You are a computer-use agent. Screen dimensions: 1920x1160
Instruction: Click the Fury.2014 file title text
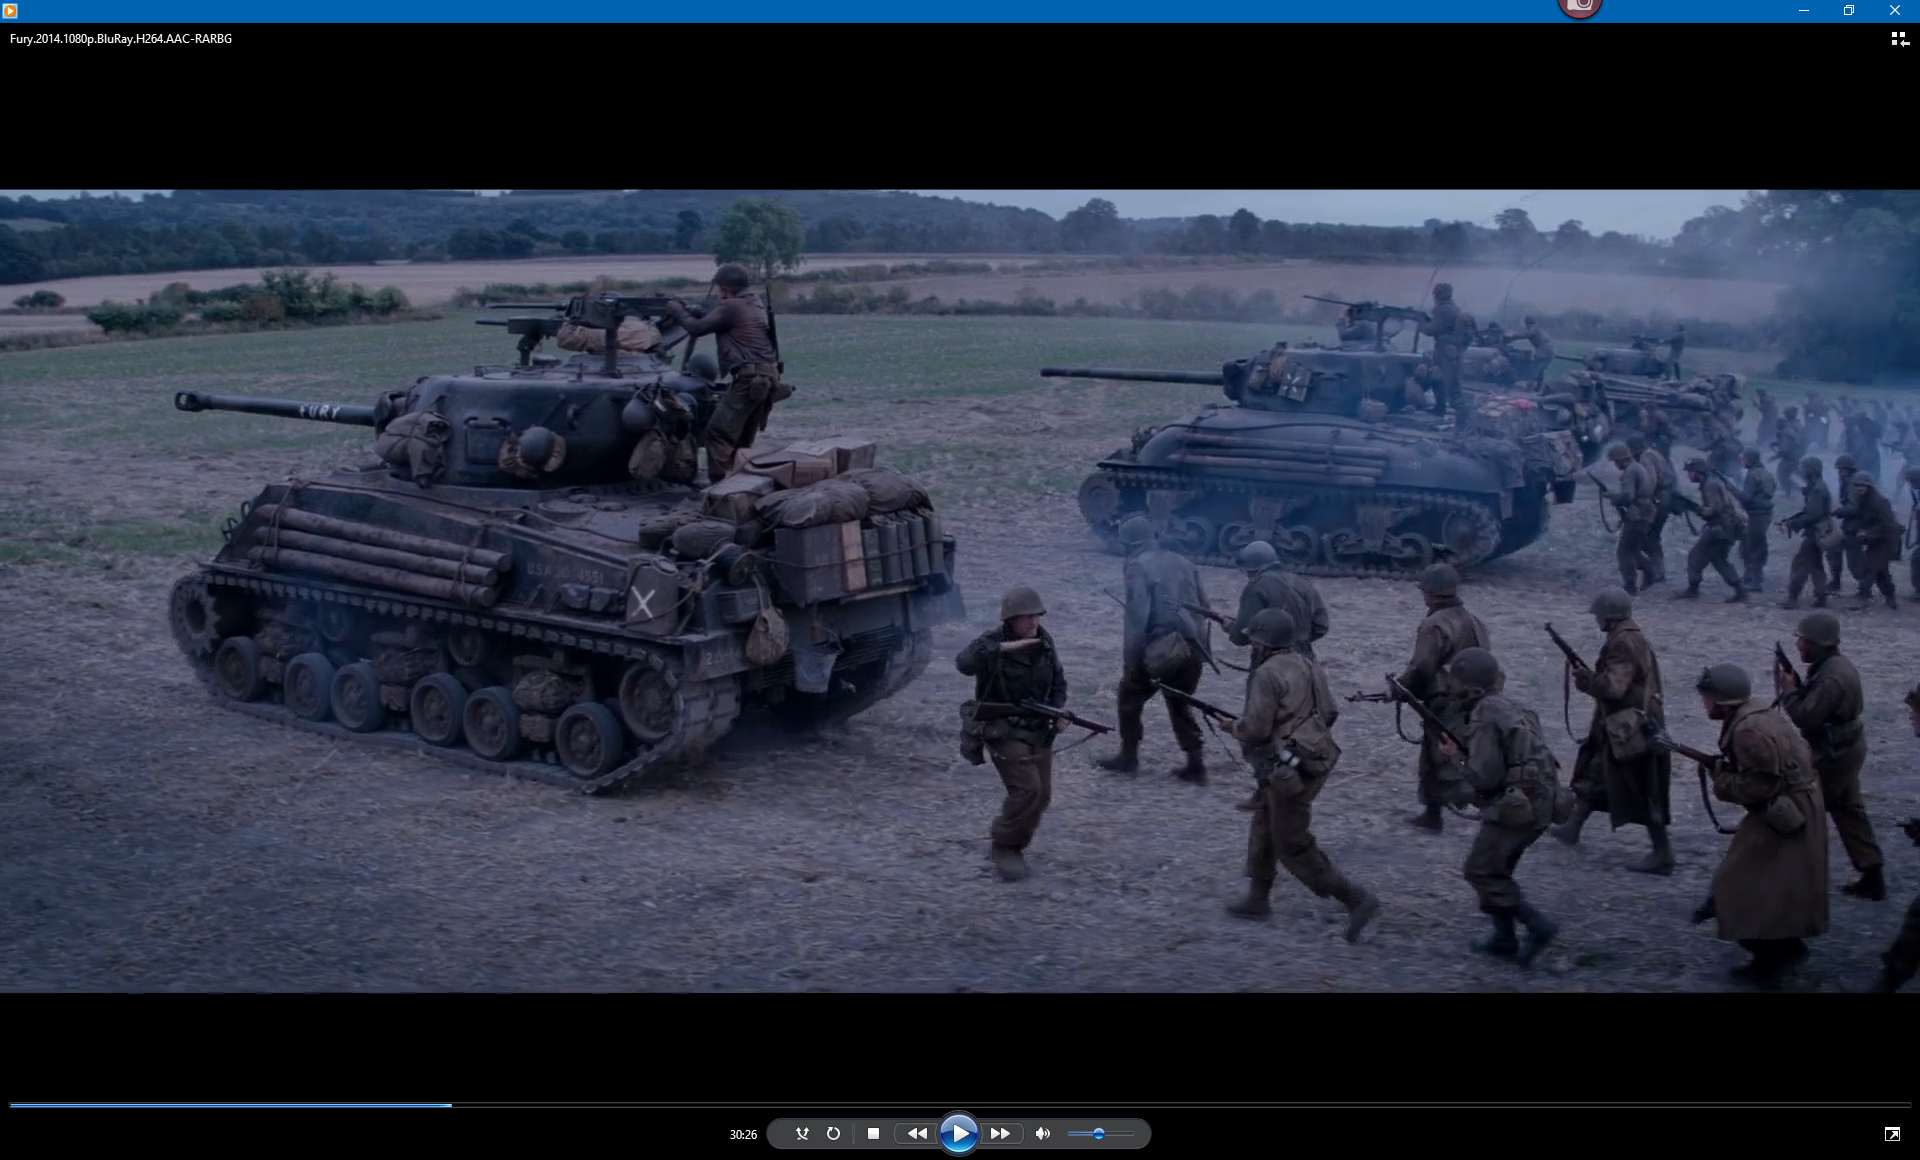tap(121, 39)
